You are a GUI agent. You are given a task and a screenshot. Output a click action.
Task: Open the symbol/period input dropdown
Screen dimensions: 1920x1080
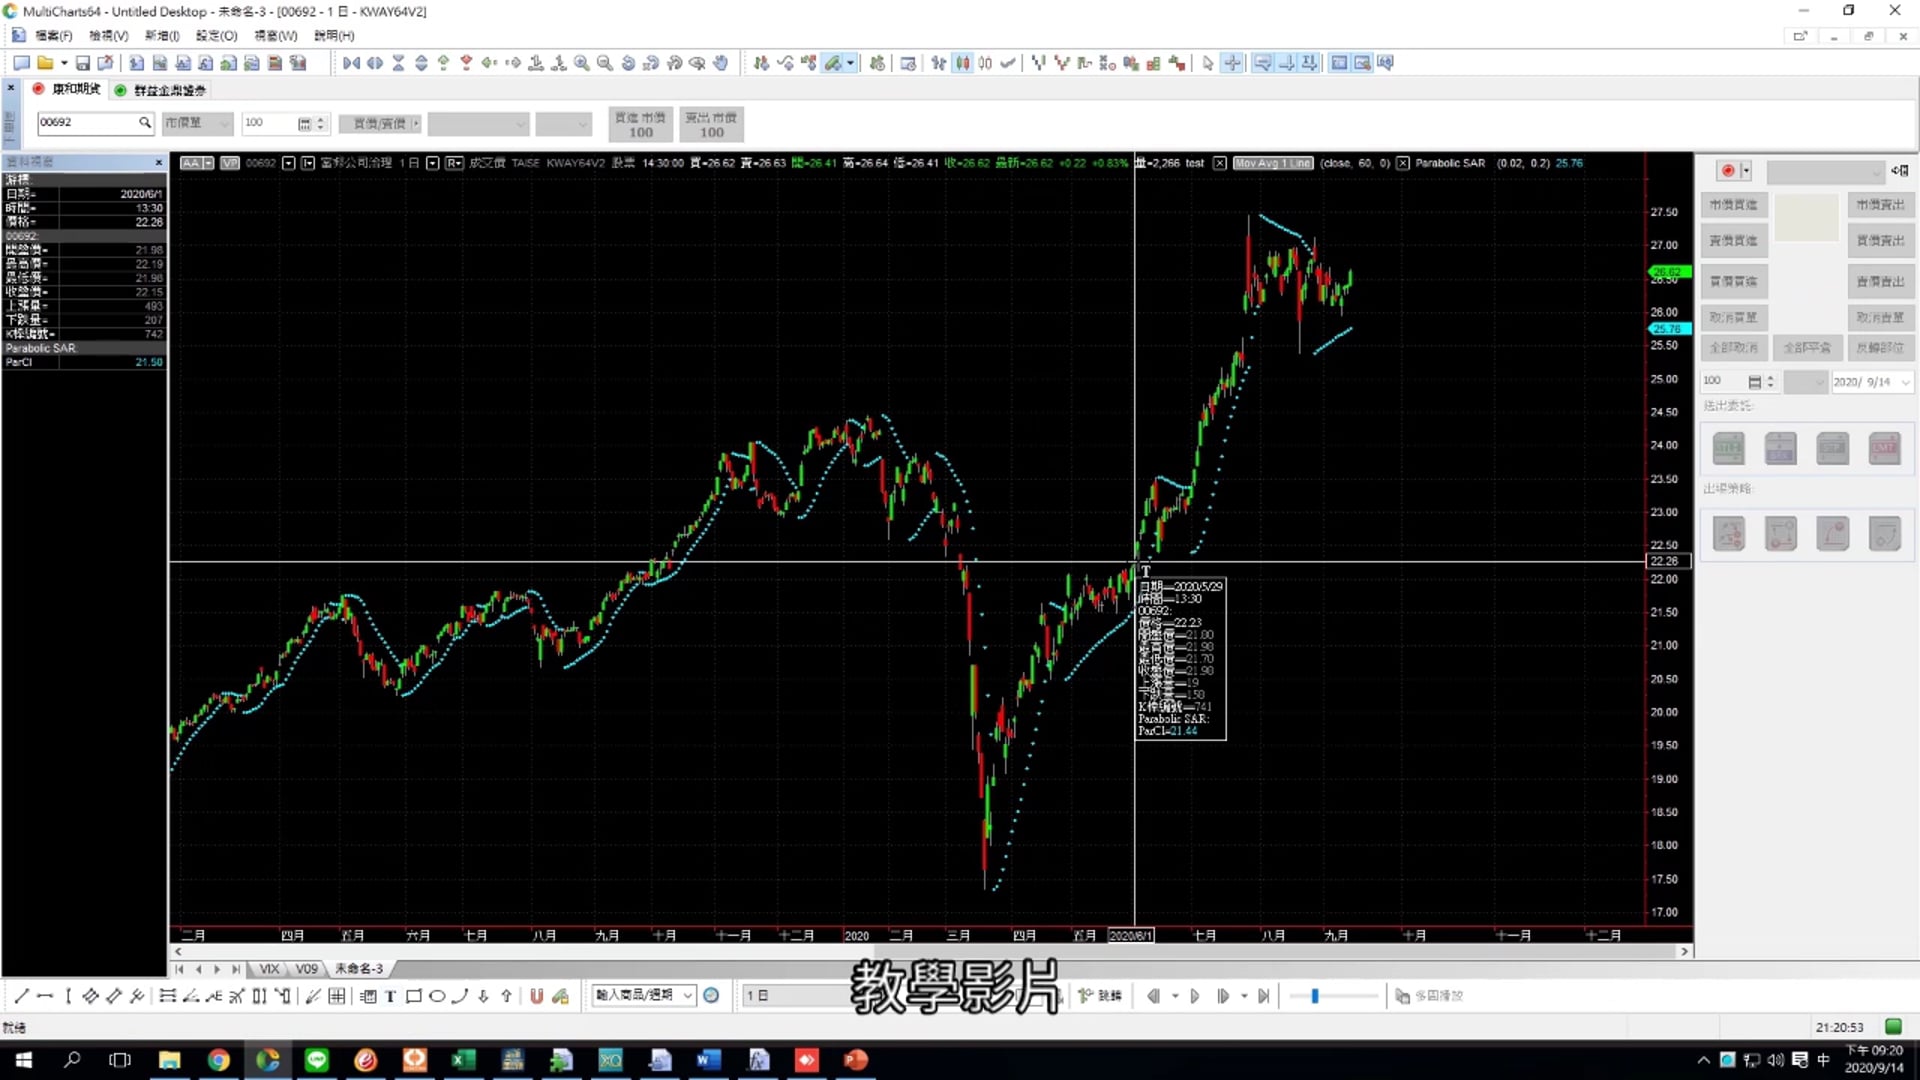688,995
